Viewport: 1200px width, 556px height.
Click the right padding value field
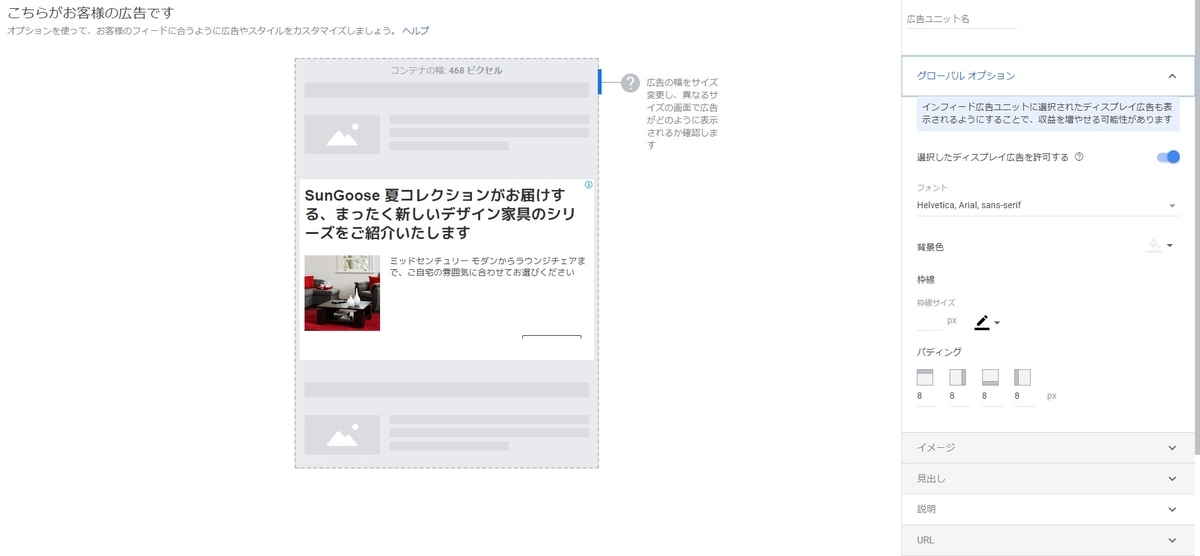pyautogui.click(x=958, y=397)
